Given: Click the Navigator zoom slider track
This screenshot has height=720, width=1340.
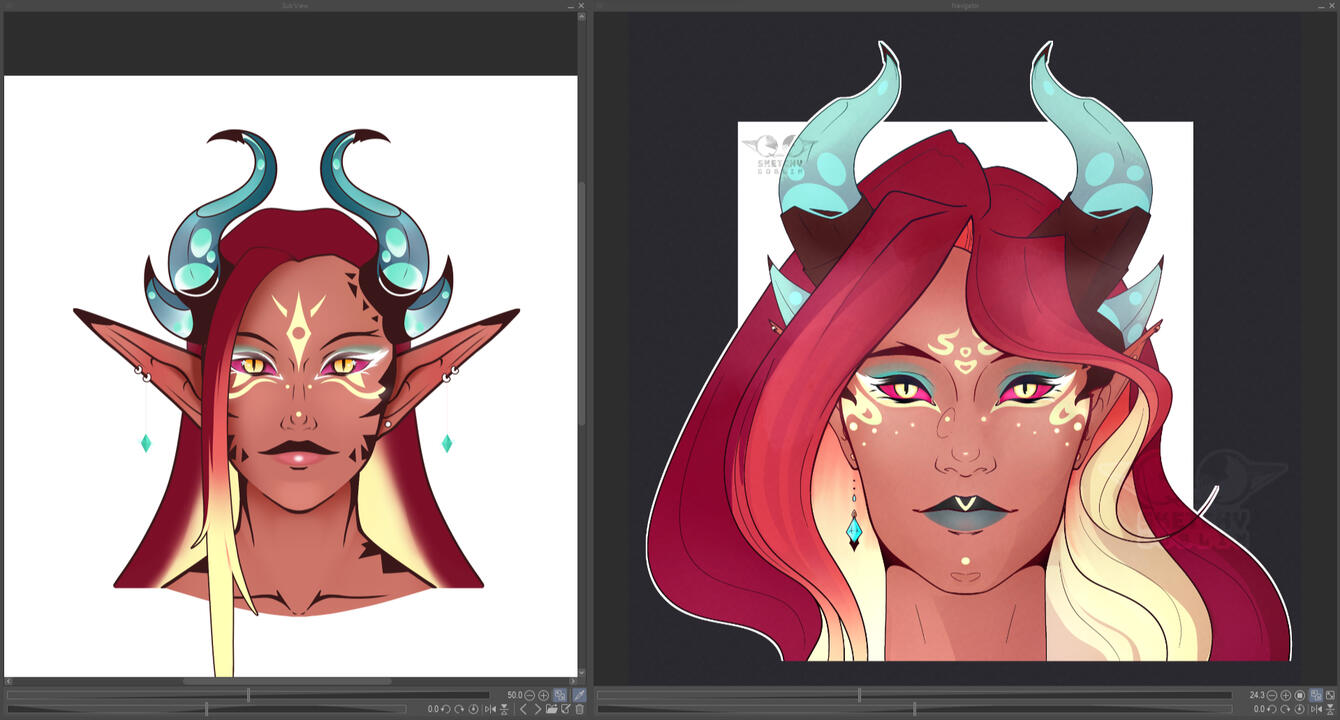Looking at the screenshot, I should [914, 695].
